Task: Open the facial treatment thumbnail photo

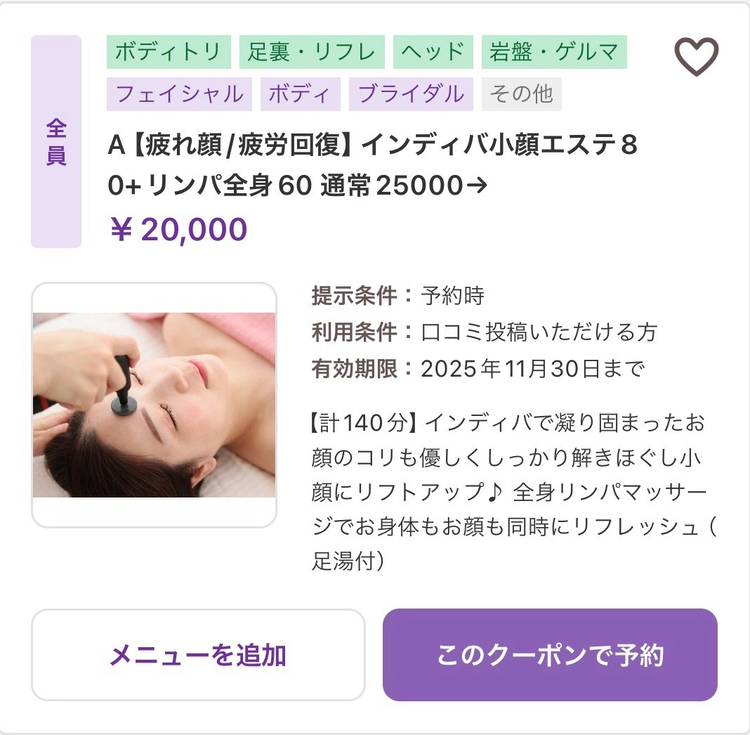Action: coord(154,405)
